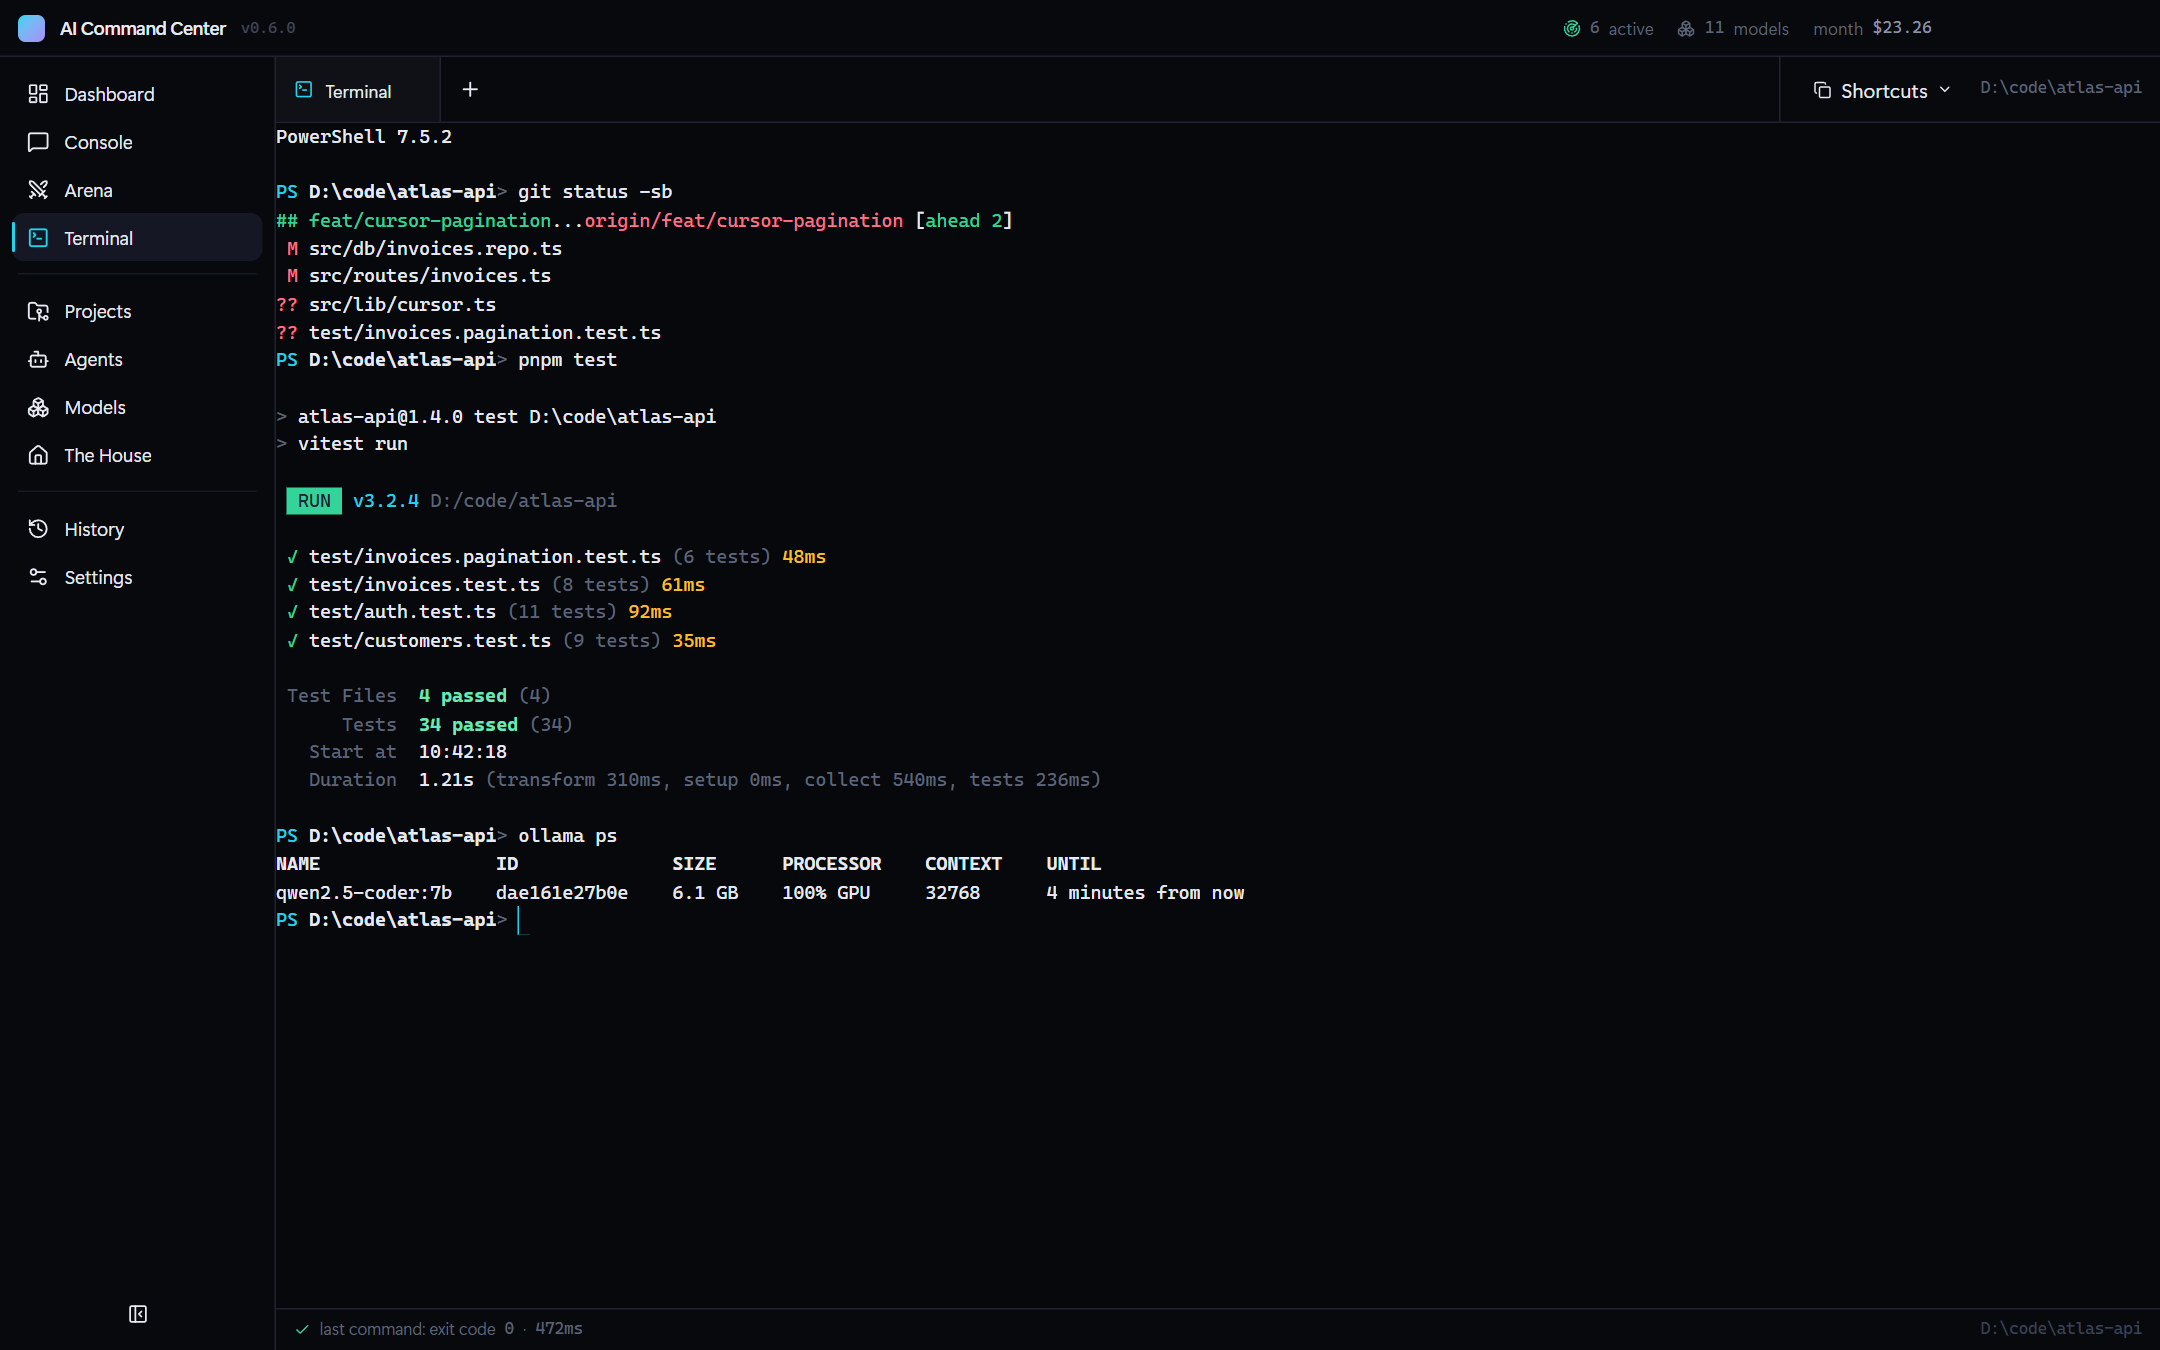The image size is (2160, 1350).
Task: Click the Terminal tab icon
Action: pos(304,90)
